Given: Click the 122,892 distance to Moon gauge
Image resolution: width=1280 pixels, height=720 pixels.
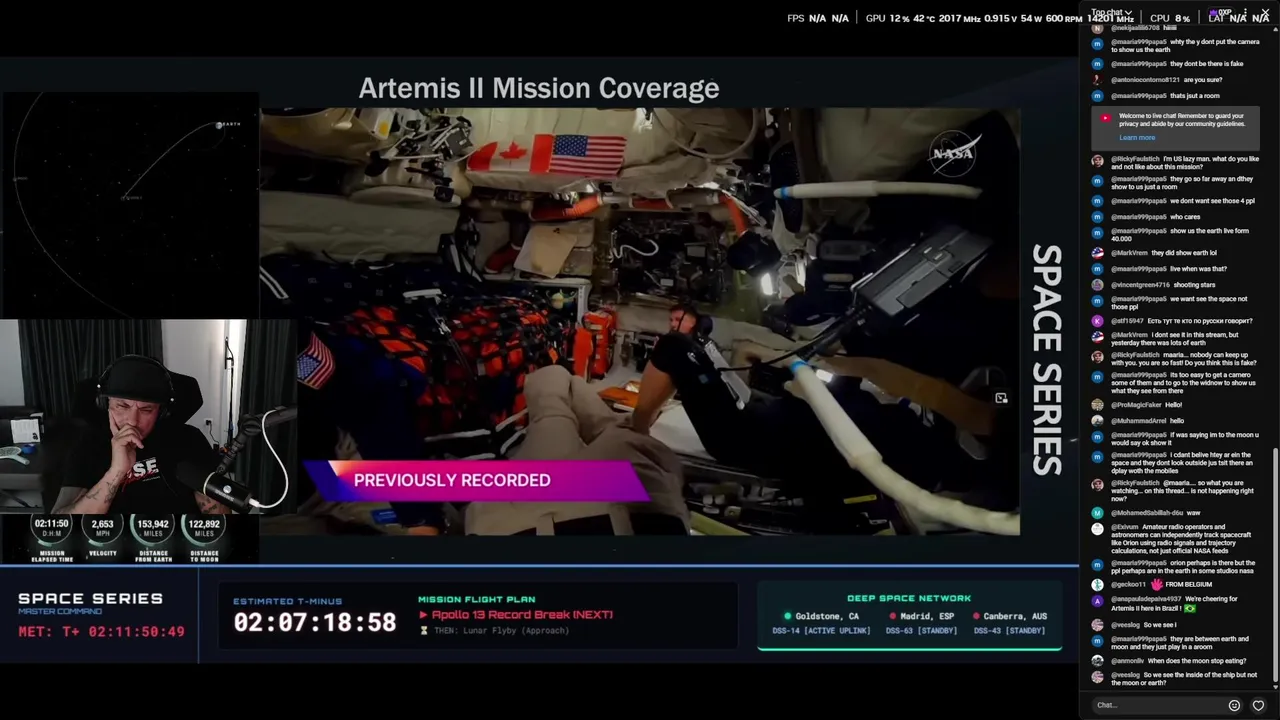Looking at the screenshot, I should click(204, 538).
